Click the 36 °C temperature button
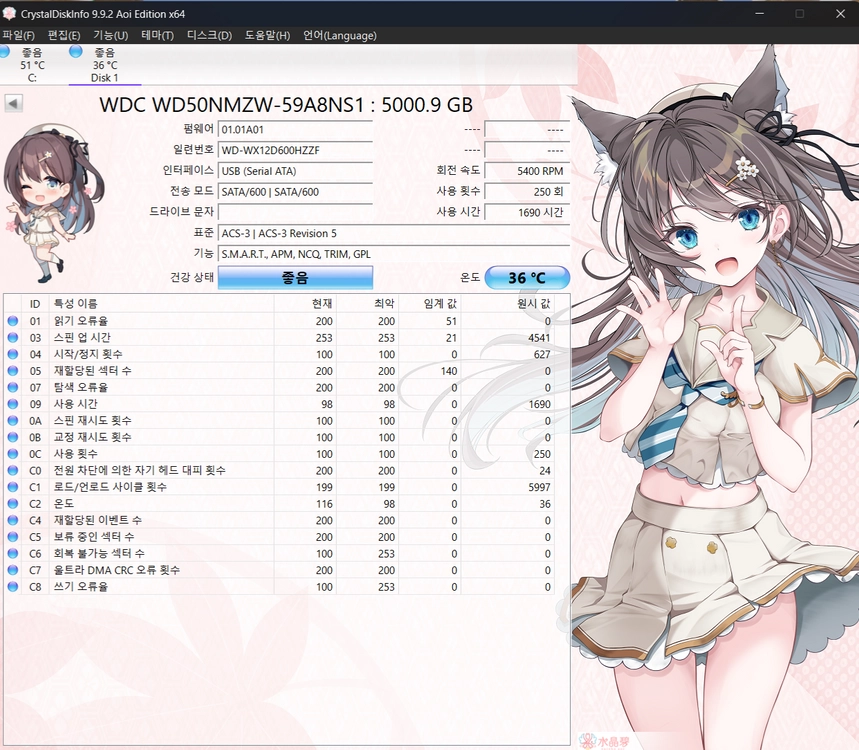Viewport: 859px width, 750px height. [527, 278]
